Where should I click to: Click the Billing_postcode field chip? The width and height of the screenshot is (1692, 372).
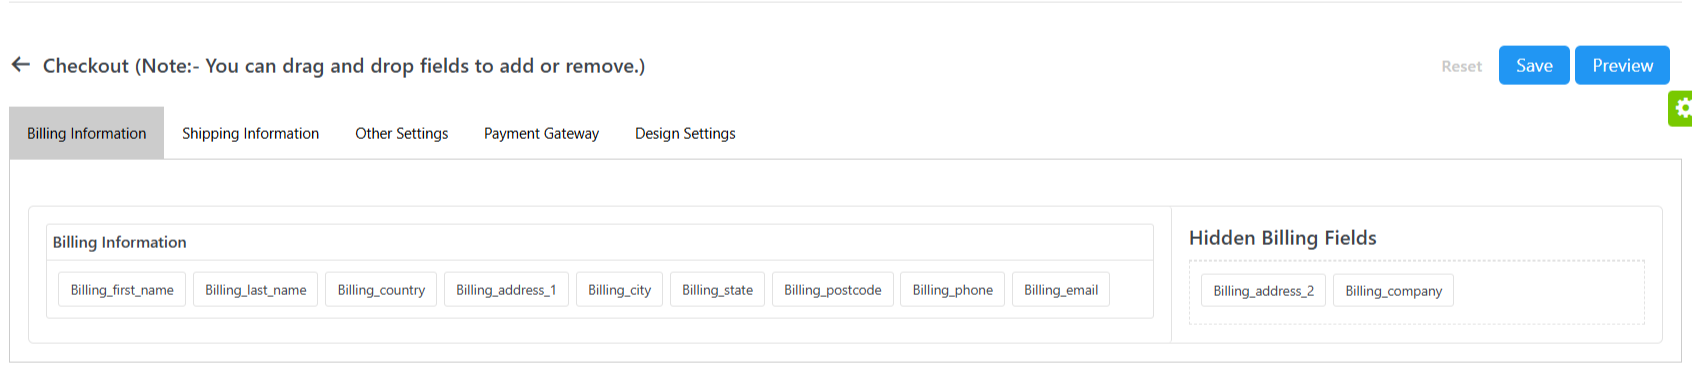click(833, 290)
